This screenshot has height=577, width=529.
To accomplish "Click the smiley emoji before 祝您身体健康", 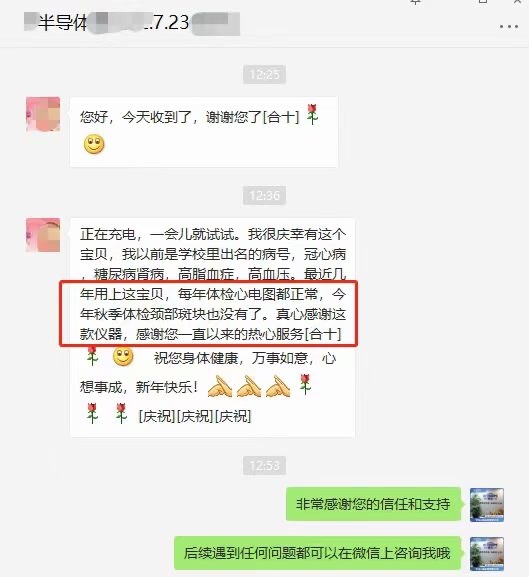I will click(123, 356).
